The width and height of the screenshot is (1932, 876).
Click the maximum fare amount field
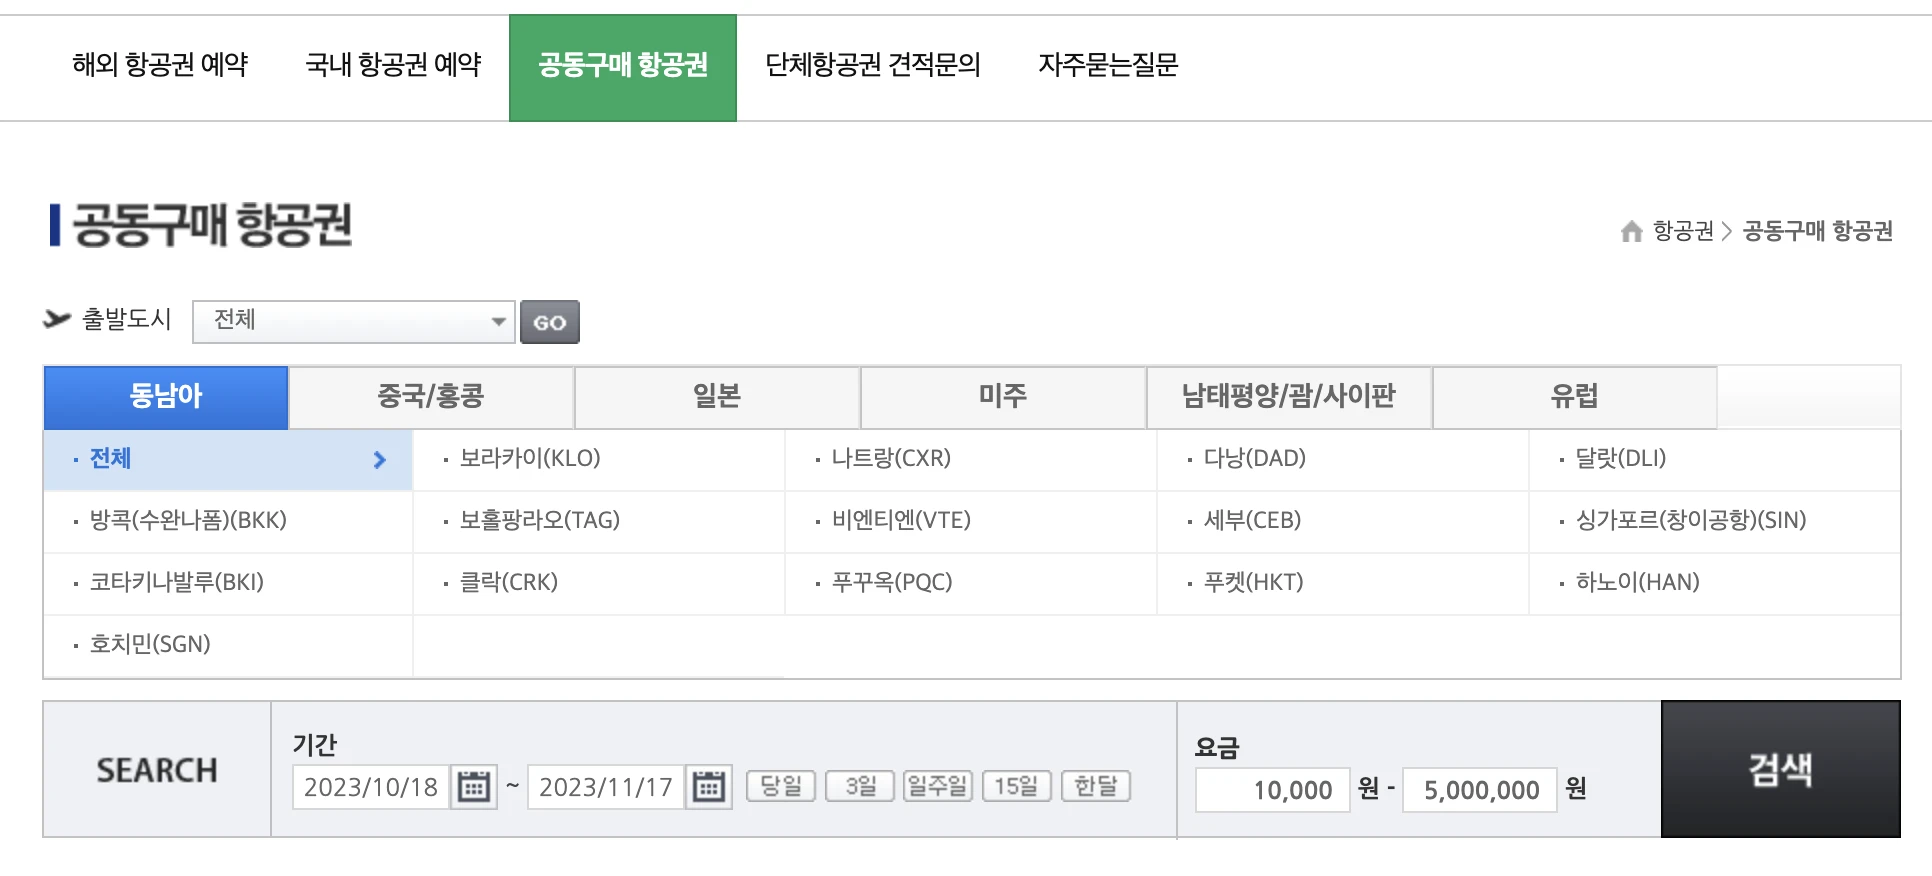coord(1478,789)
